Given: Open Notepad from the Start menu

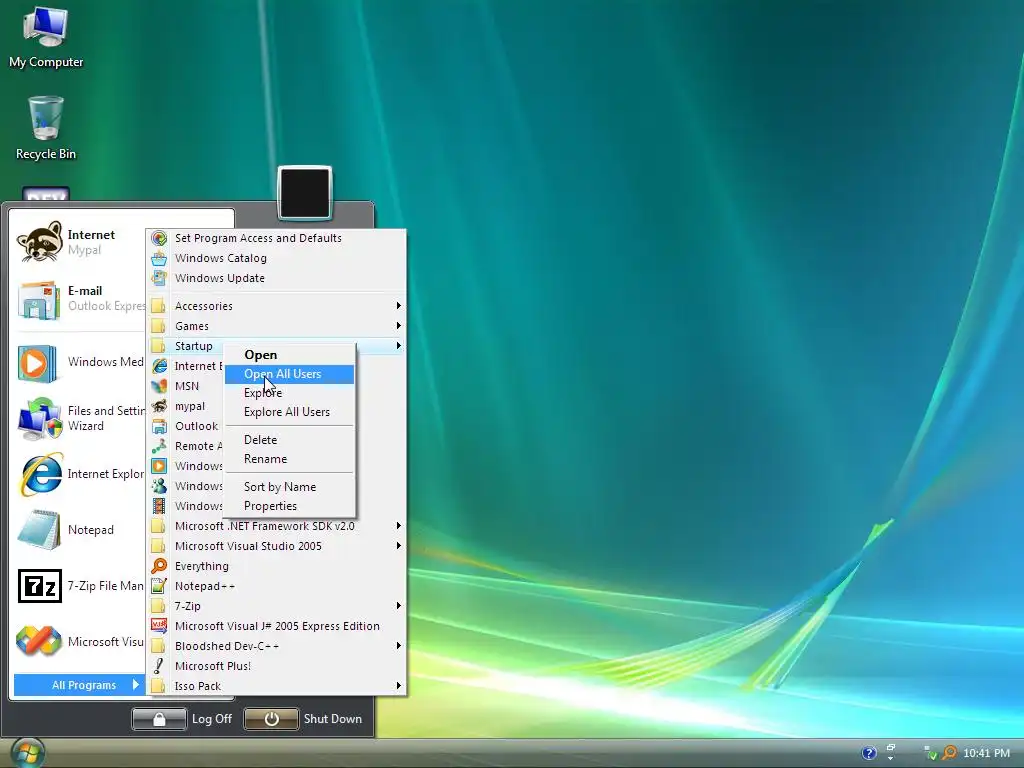Looking at the screenshot, I should pos(39,530).
